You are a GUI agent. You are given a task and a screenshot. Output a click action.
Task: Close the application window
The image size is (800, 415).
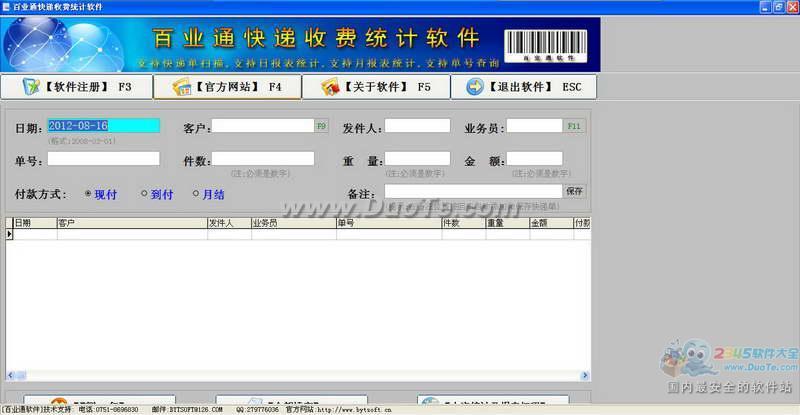(x=792, y=7)
